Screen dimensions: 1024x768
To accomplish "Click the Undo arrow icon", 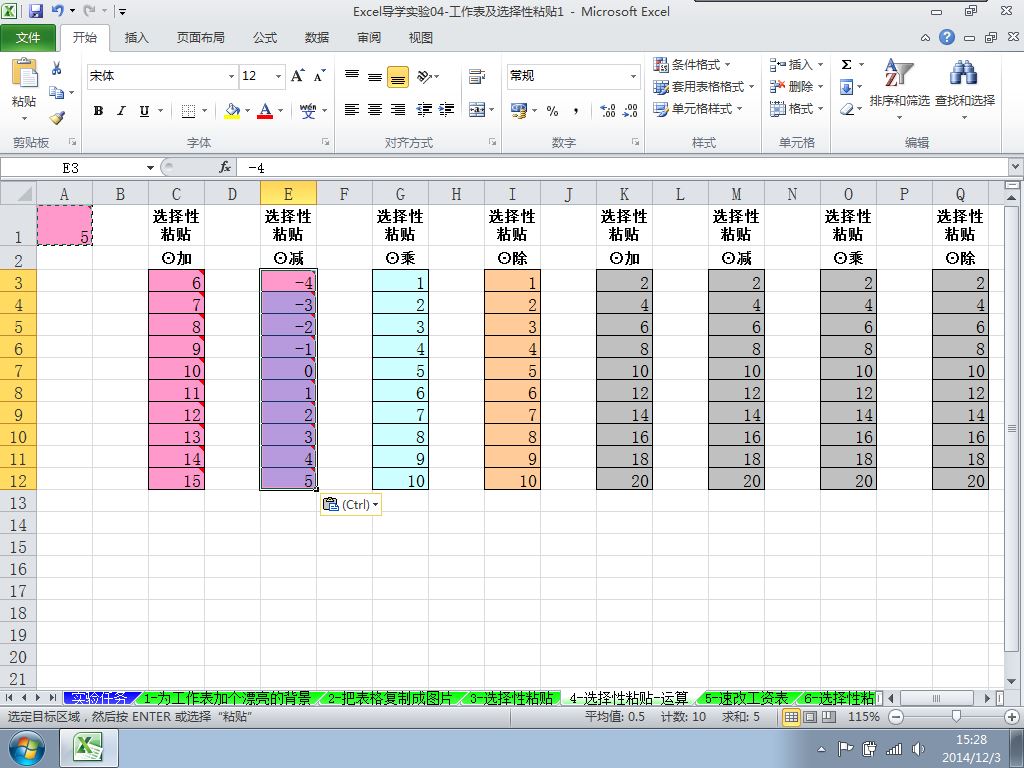I will pyautogui.click(x=57, y=11).
